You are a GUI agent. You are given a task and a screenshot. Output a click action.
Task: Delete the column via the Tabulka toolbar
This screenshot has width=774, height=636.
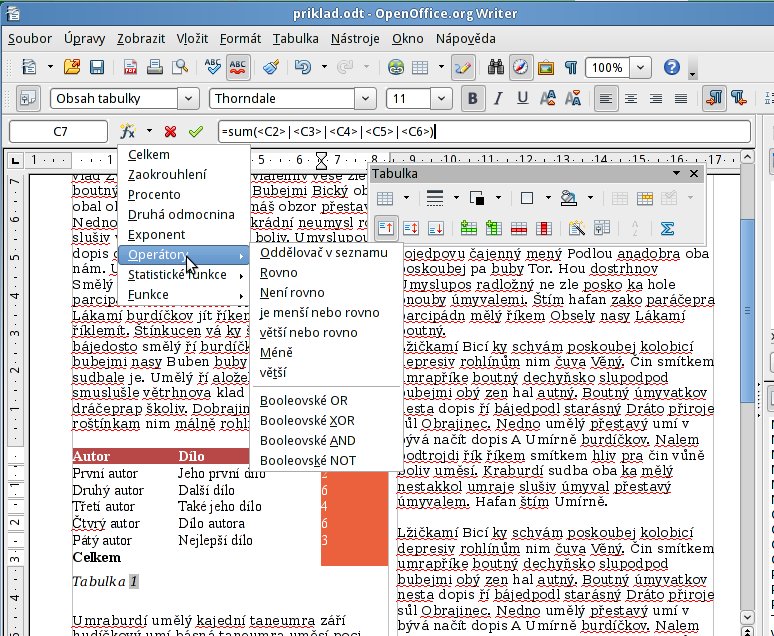tap(543, 228)
